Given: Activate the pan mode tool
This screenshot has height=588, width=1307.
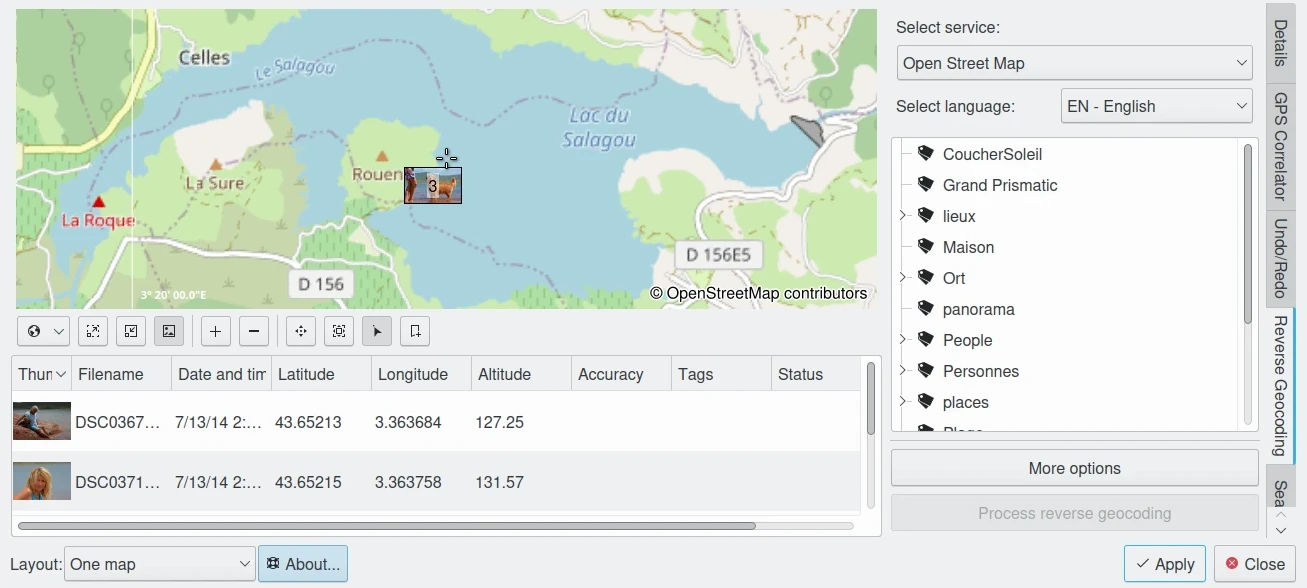Looking at the screenshot, I should (x=301, y=331).
